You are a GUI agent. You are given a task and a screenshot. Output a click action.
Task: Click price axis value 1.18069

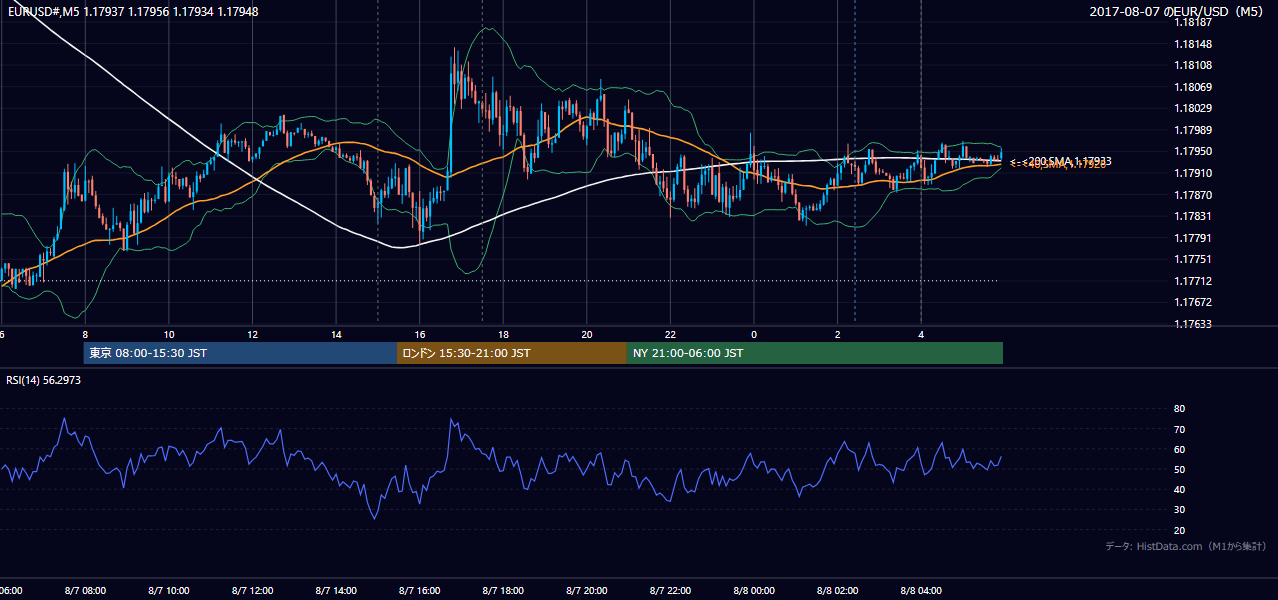click(x=1192, y=87)
